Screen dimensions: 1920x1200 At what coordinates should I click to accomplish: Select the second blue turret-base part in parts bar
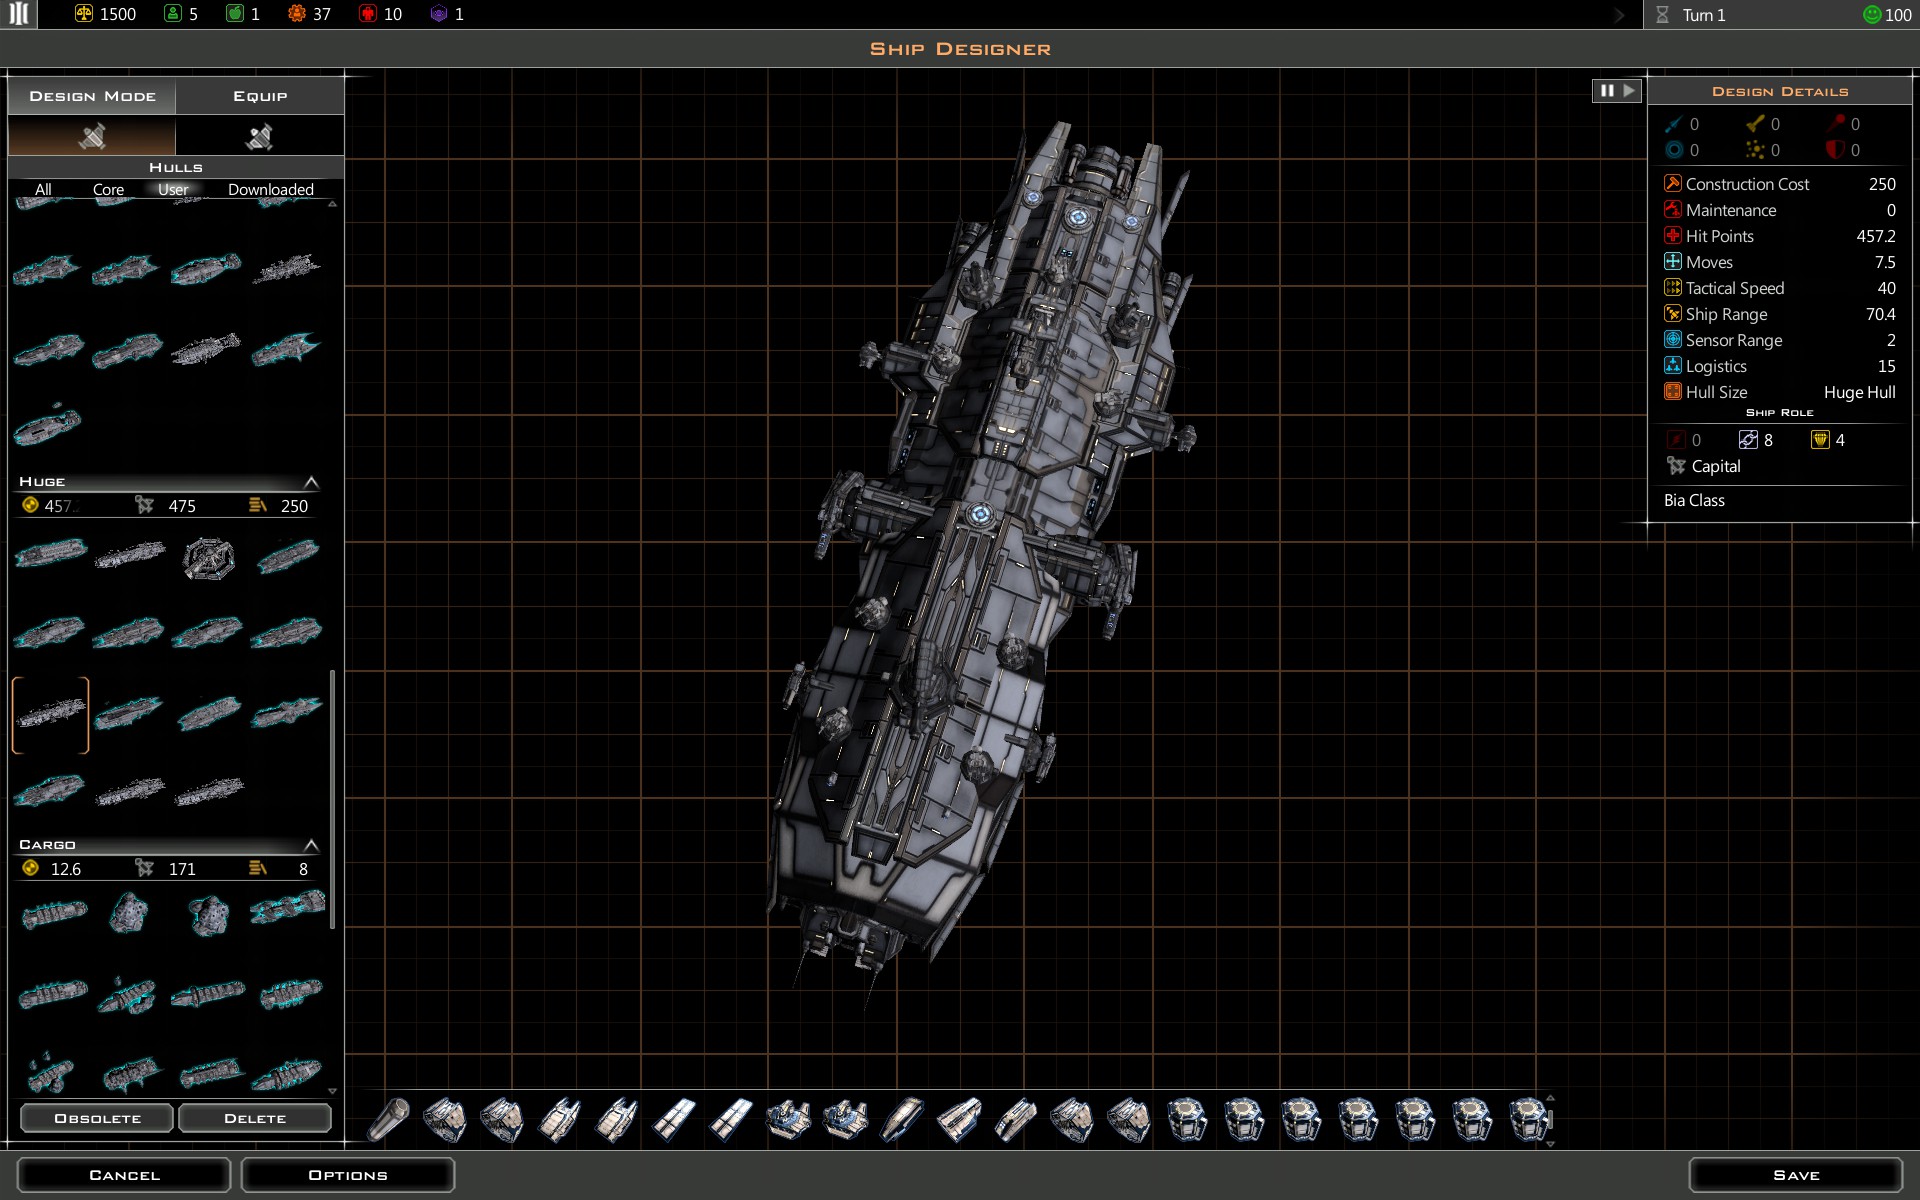(x=845, y=1119)
